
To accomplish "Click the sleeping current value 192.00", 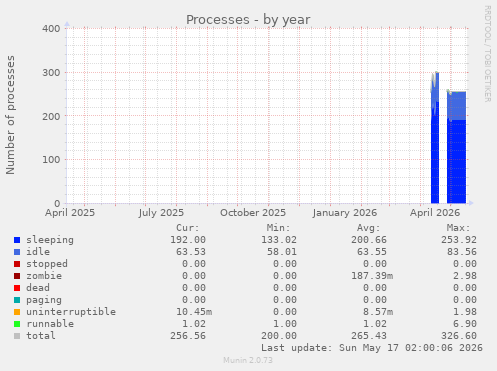I will (x=188, y=240).
